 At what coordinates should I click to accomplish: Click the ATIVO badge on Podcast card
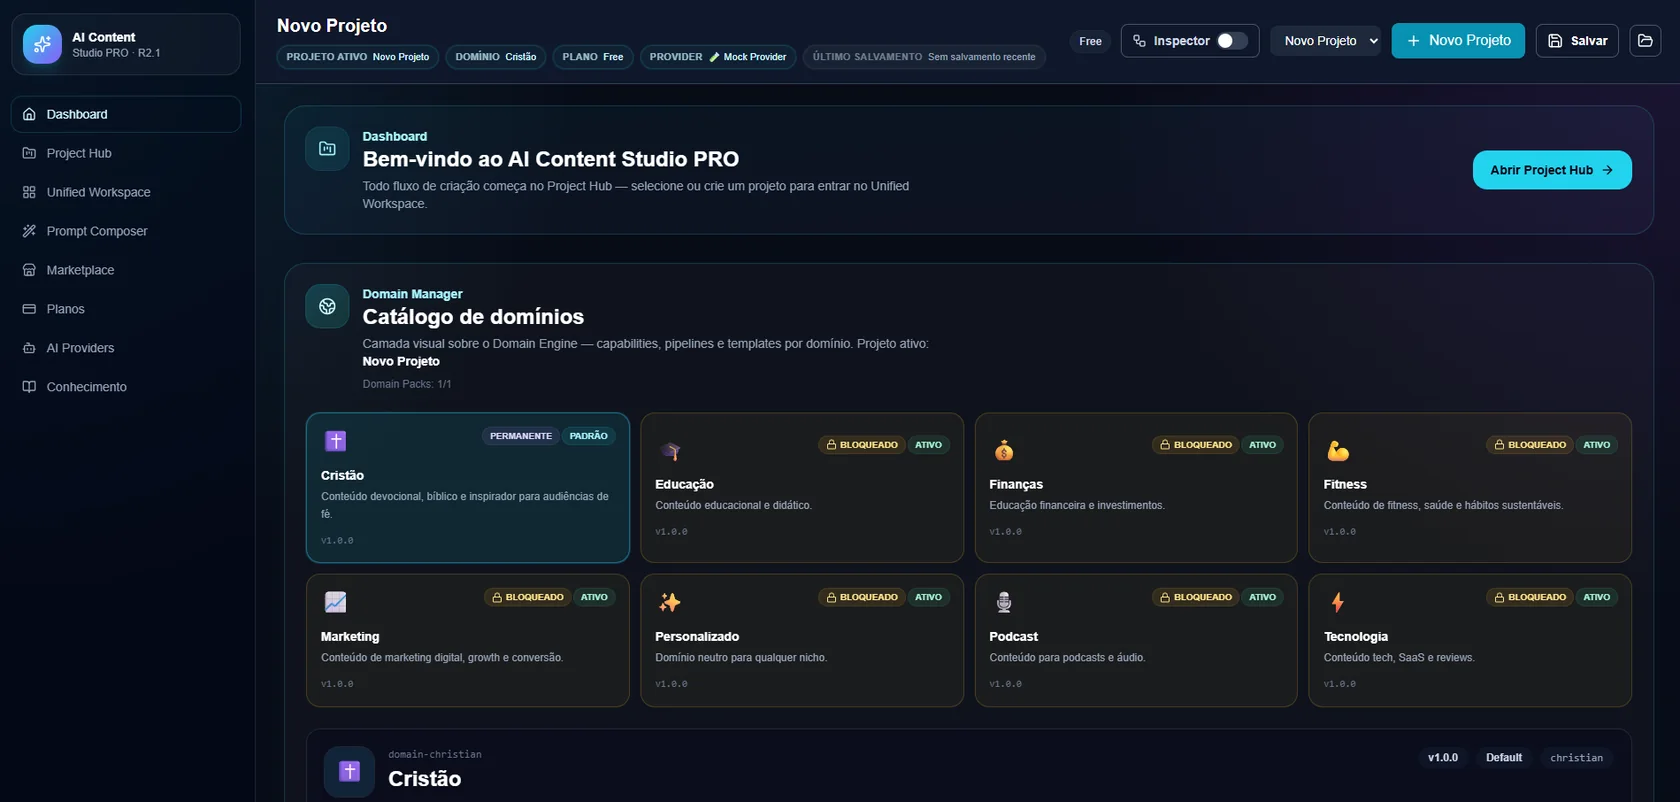[x=1263, y=597]
